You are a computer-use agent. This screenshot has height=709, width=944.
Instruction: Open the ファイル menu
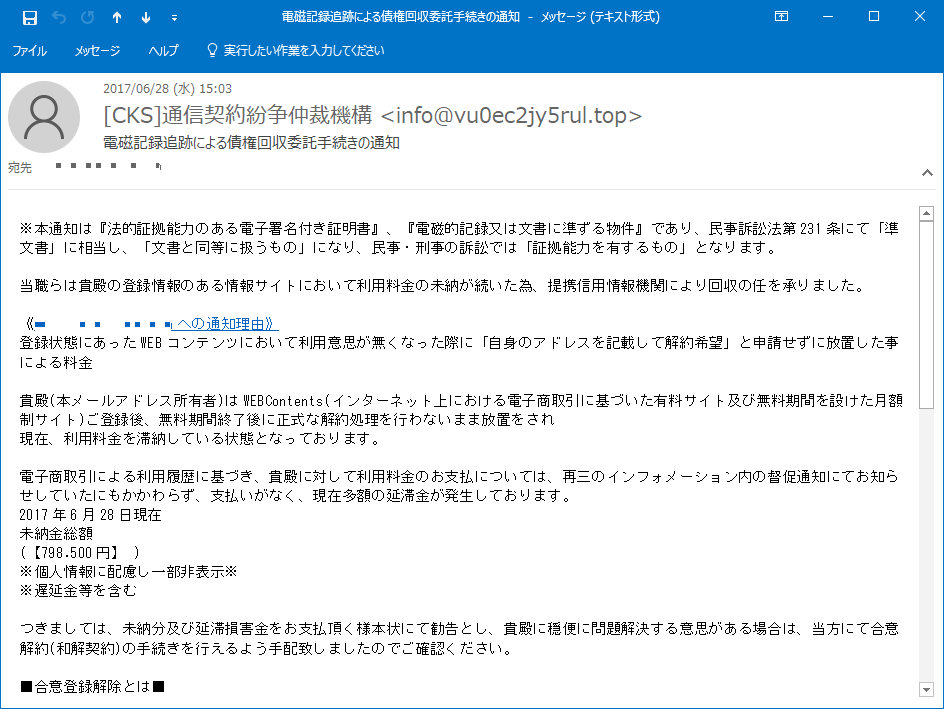pos(29,51)
